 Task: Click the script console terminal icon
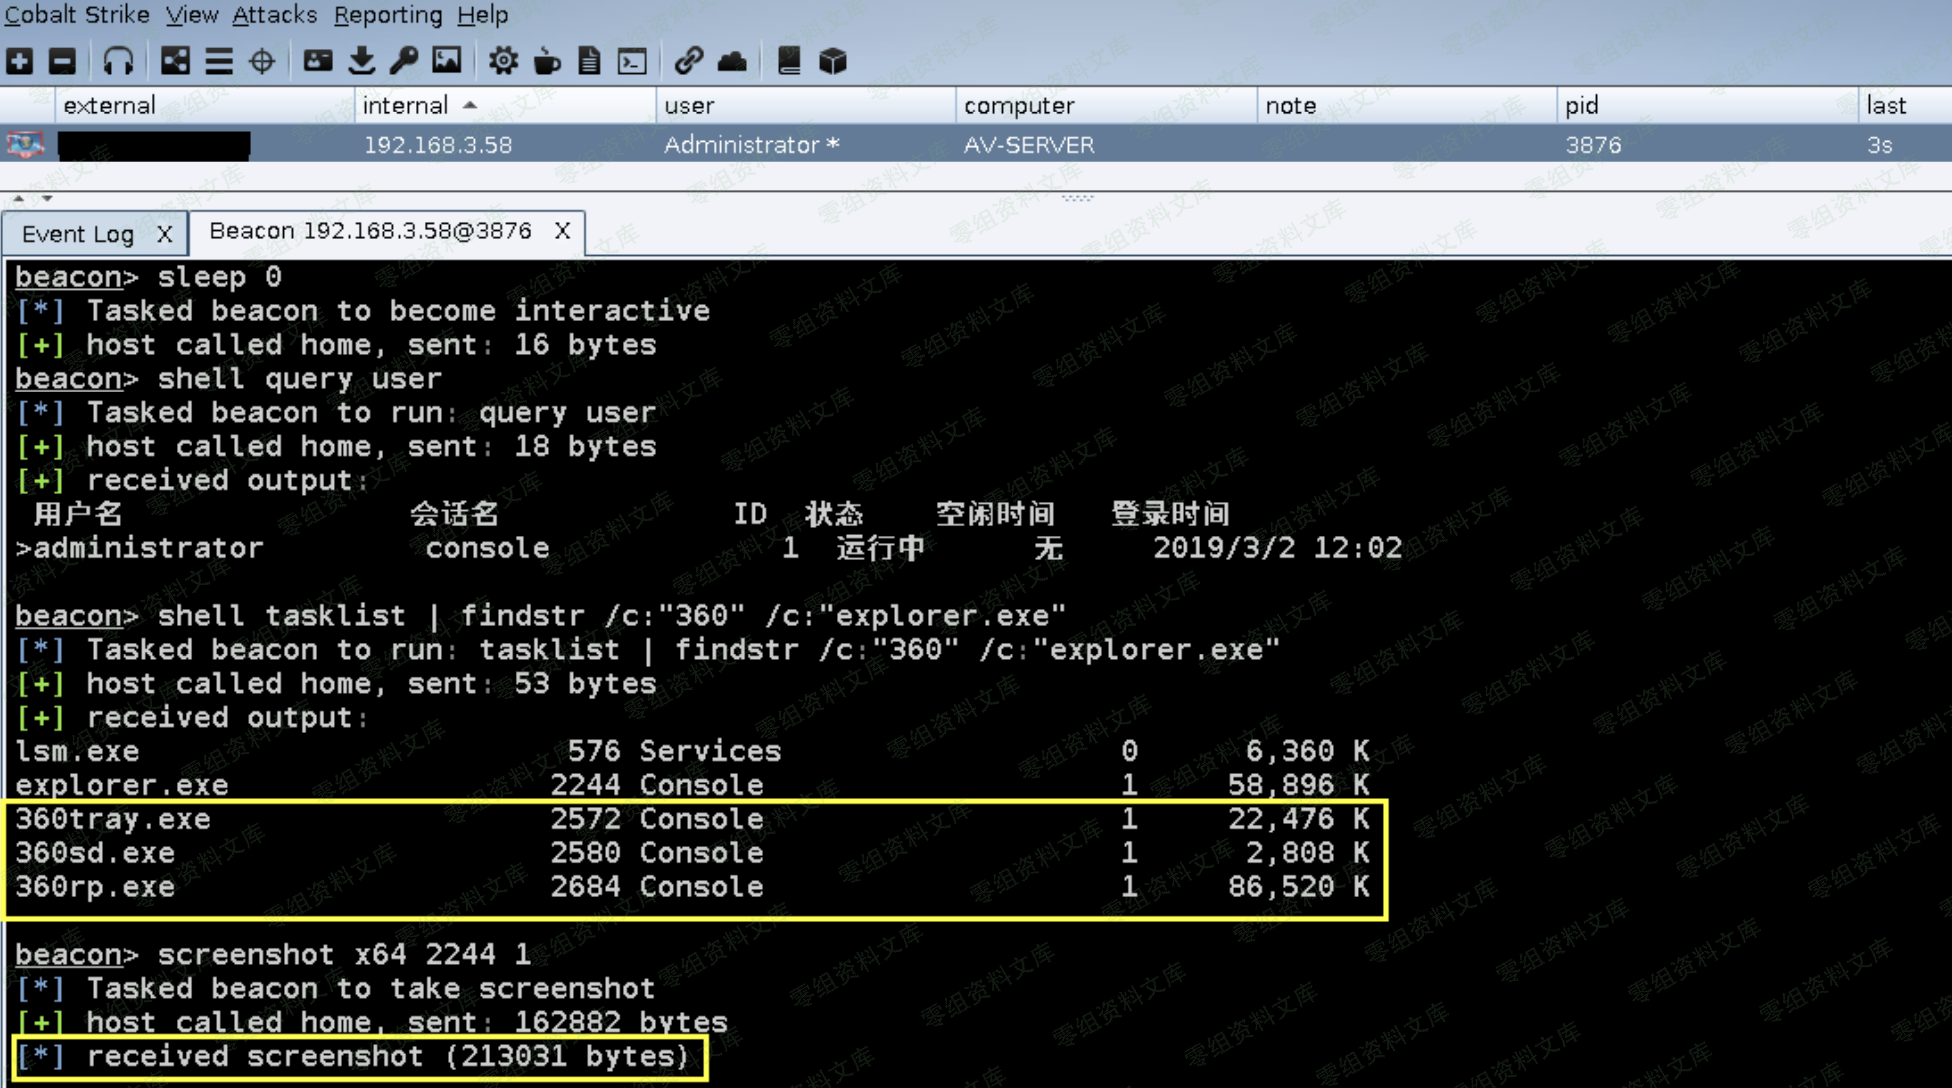point(632,61)
